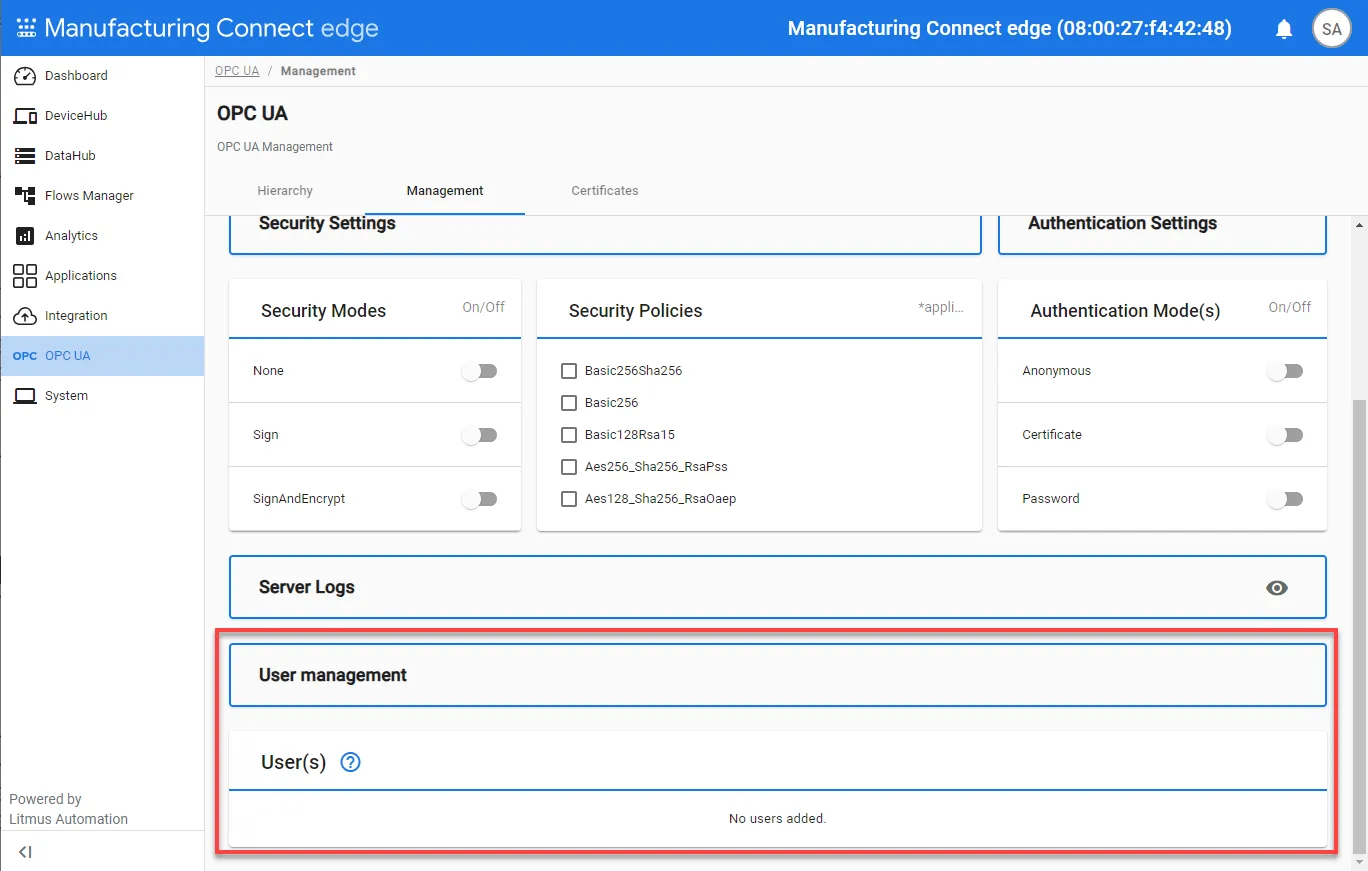Collapse the sidebar with arrow icon
This screenshot has width=1368, height=871.
(25, 852)
